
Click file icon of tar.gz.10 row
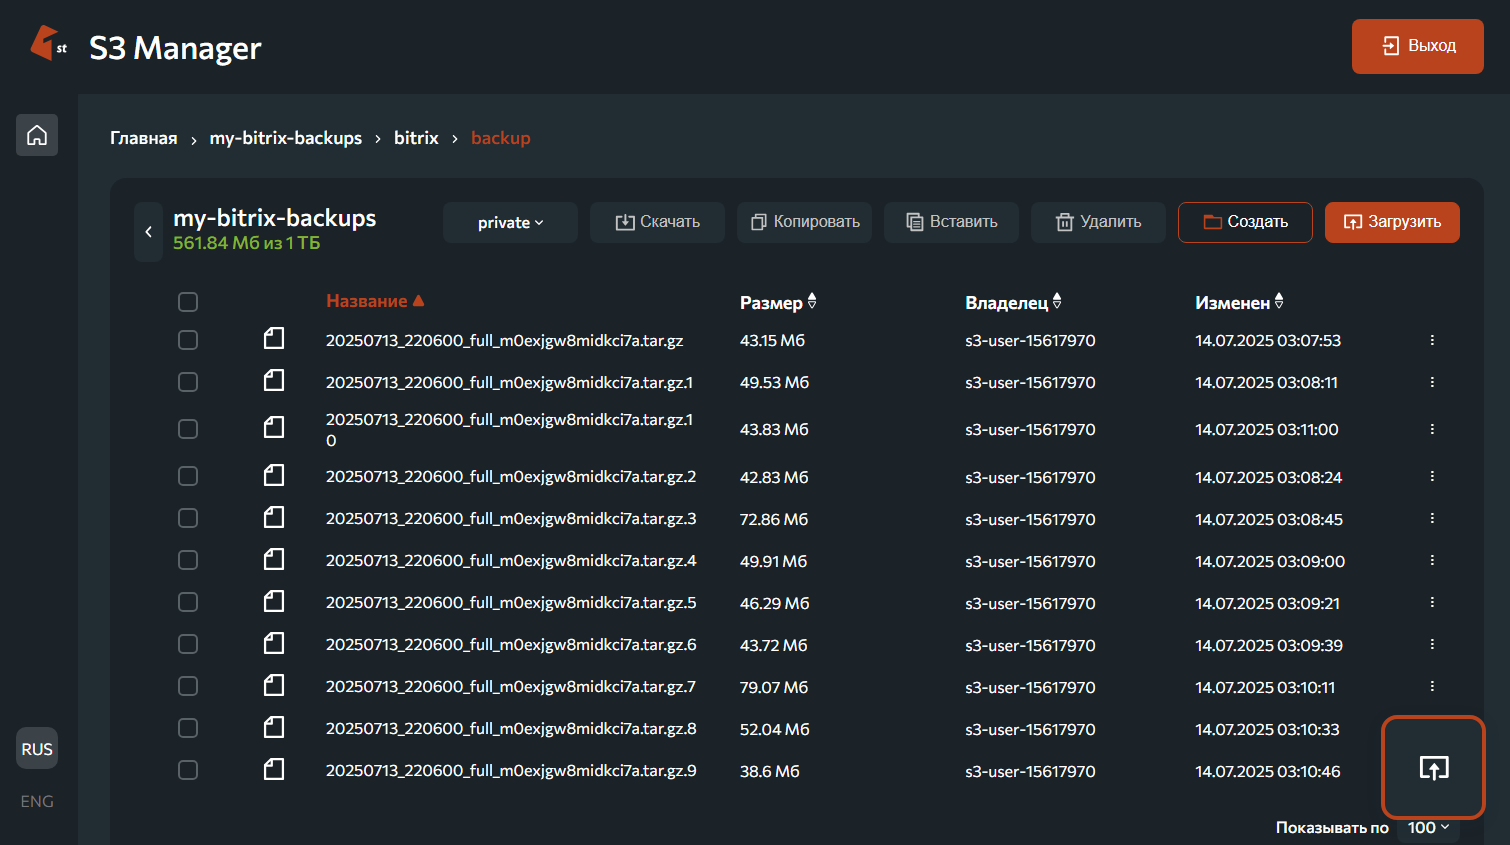tap(274, 427)
